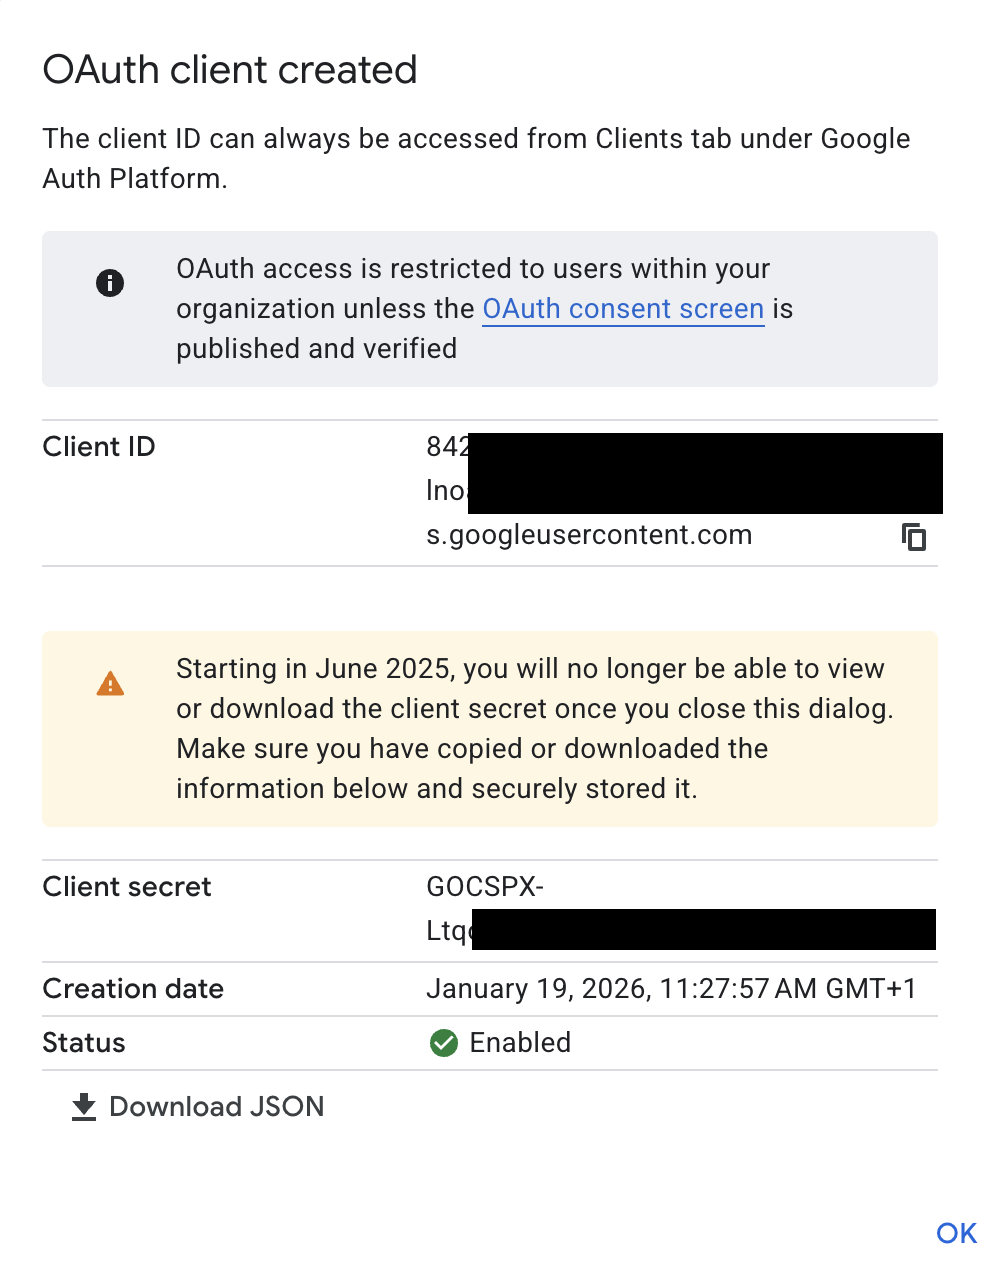The image size is (998, 1276).
Task: Click the green Enabled status checkmark icon
Action: (443, 1043)
